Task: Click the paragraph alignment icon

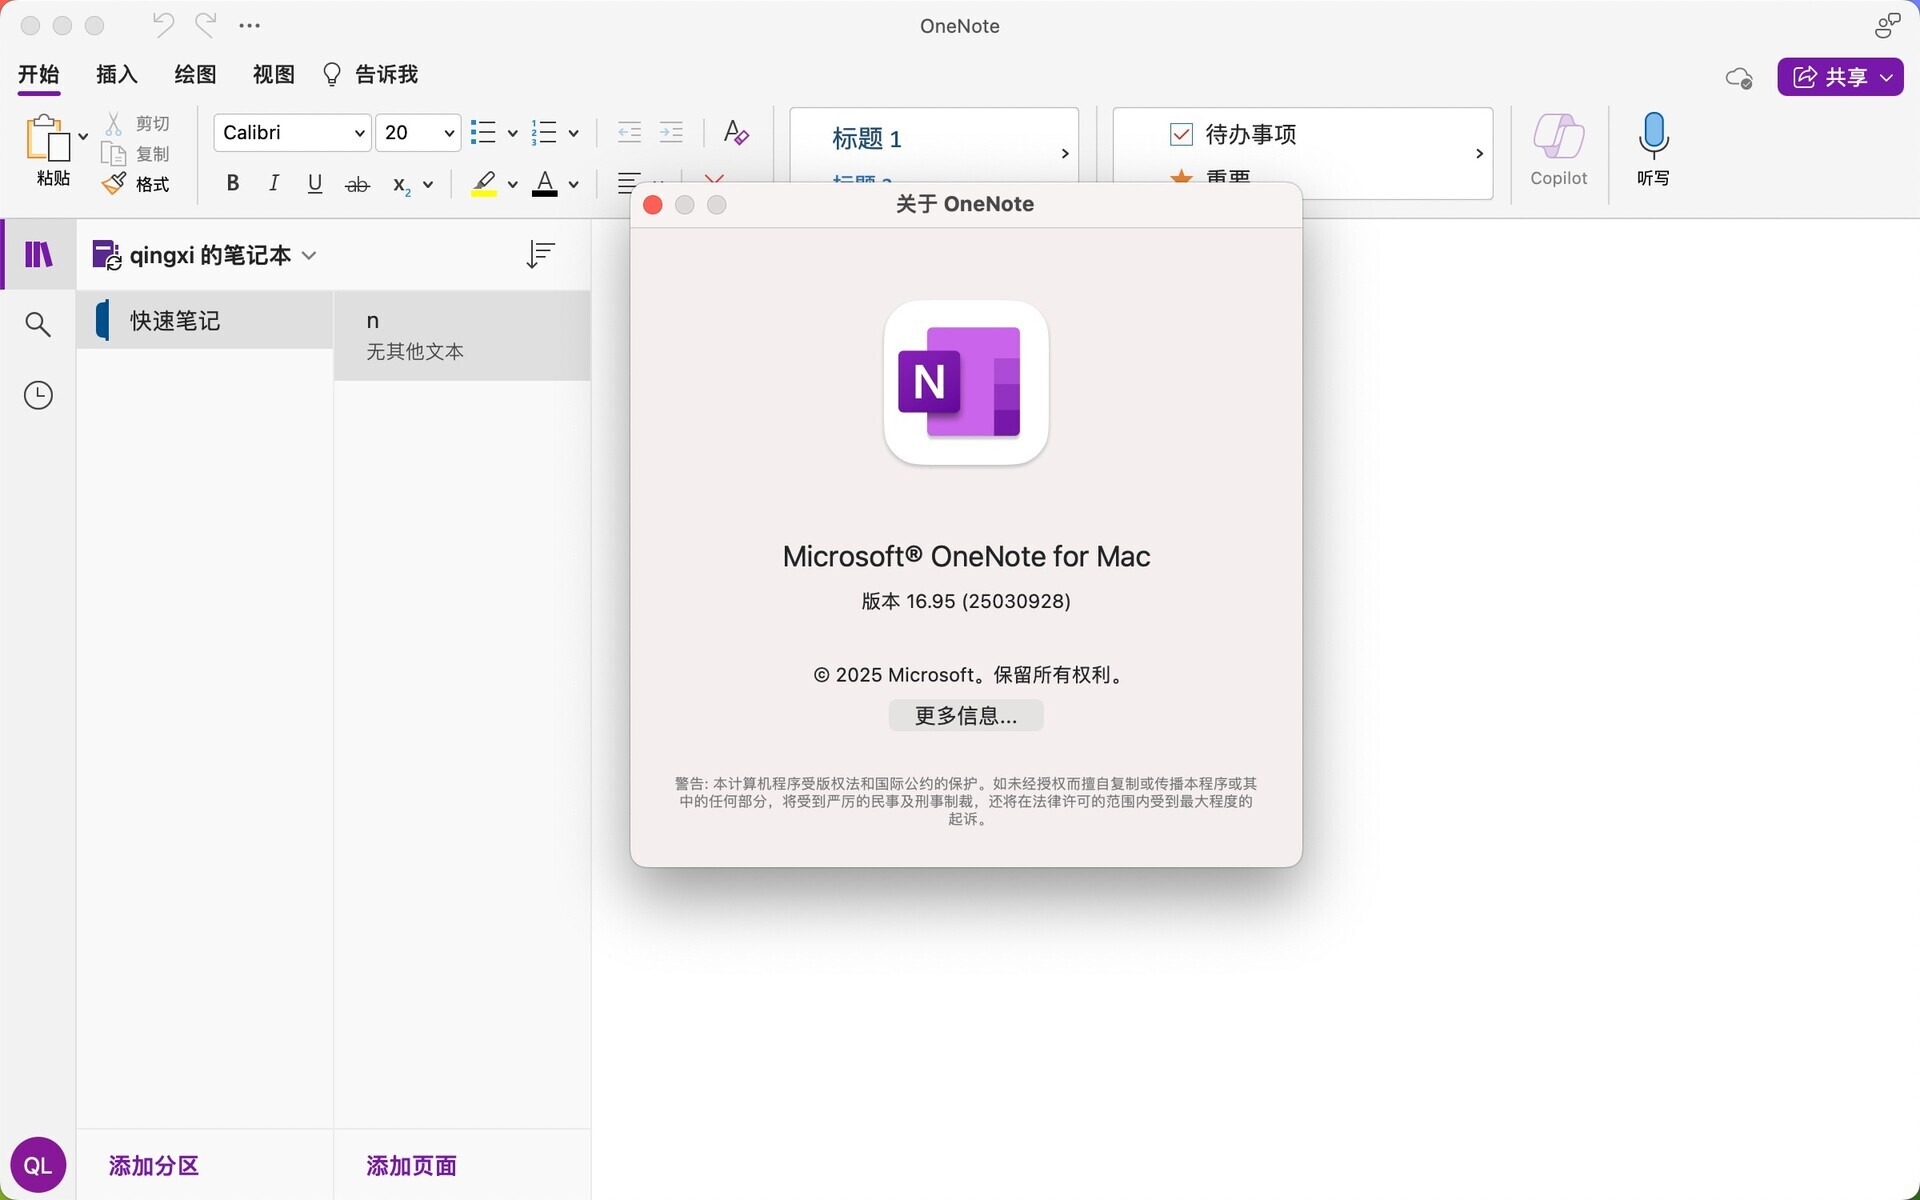Action: [629, 184]
